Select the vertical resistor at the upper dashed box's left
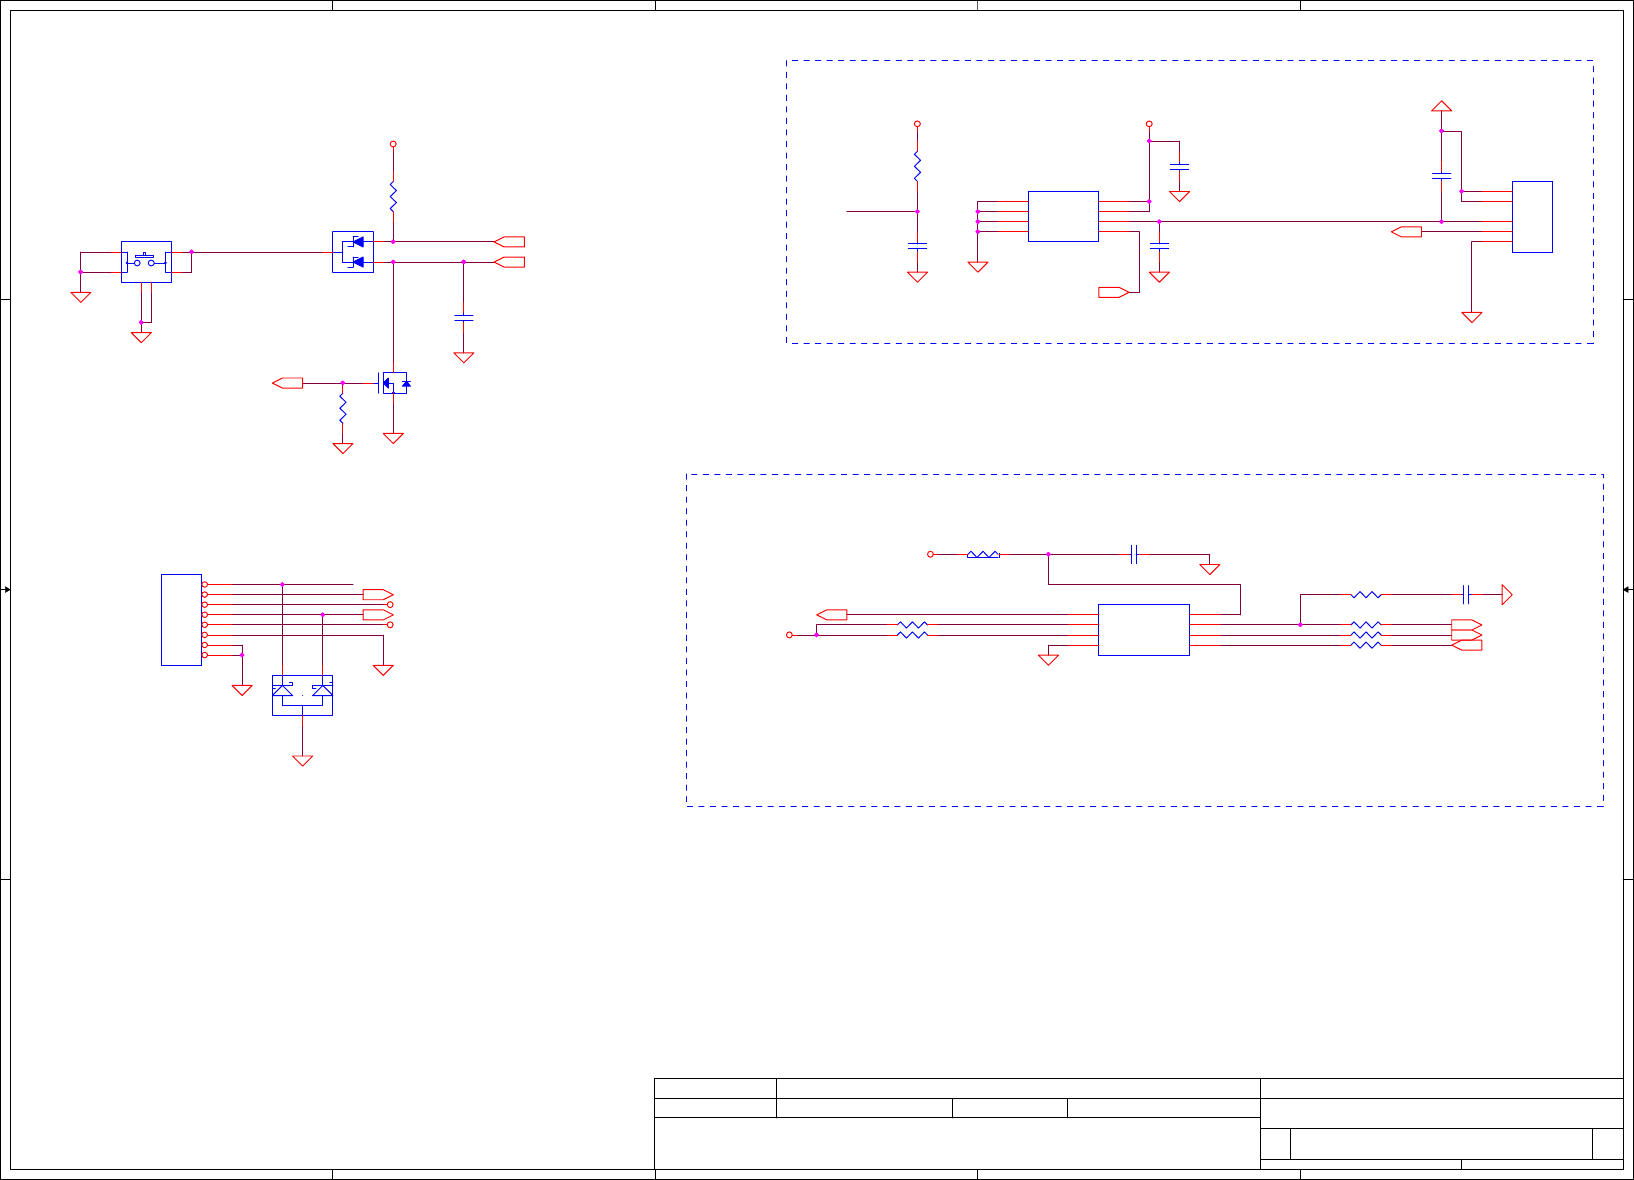This screenshot has height=1180, width=1634. [917, 166]
